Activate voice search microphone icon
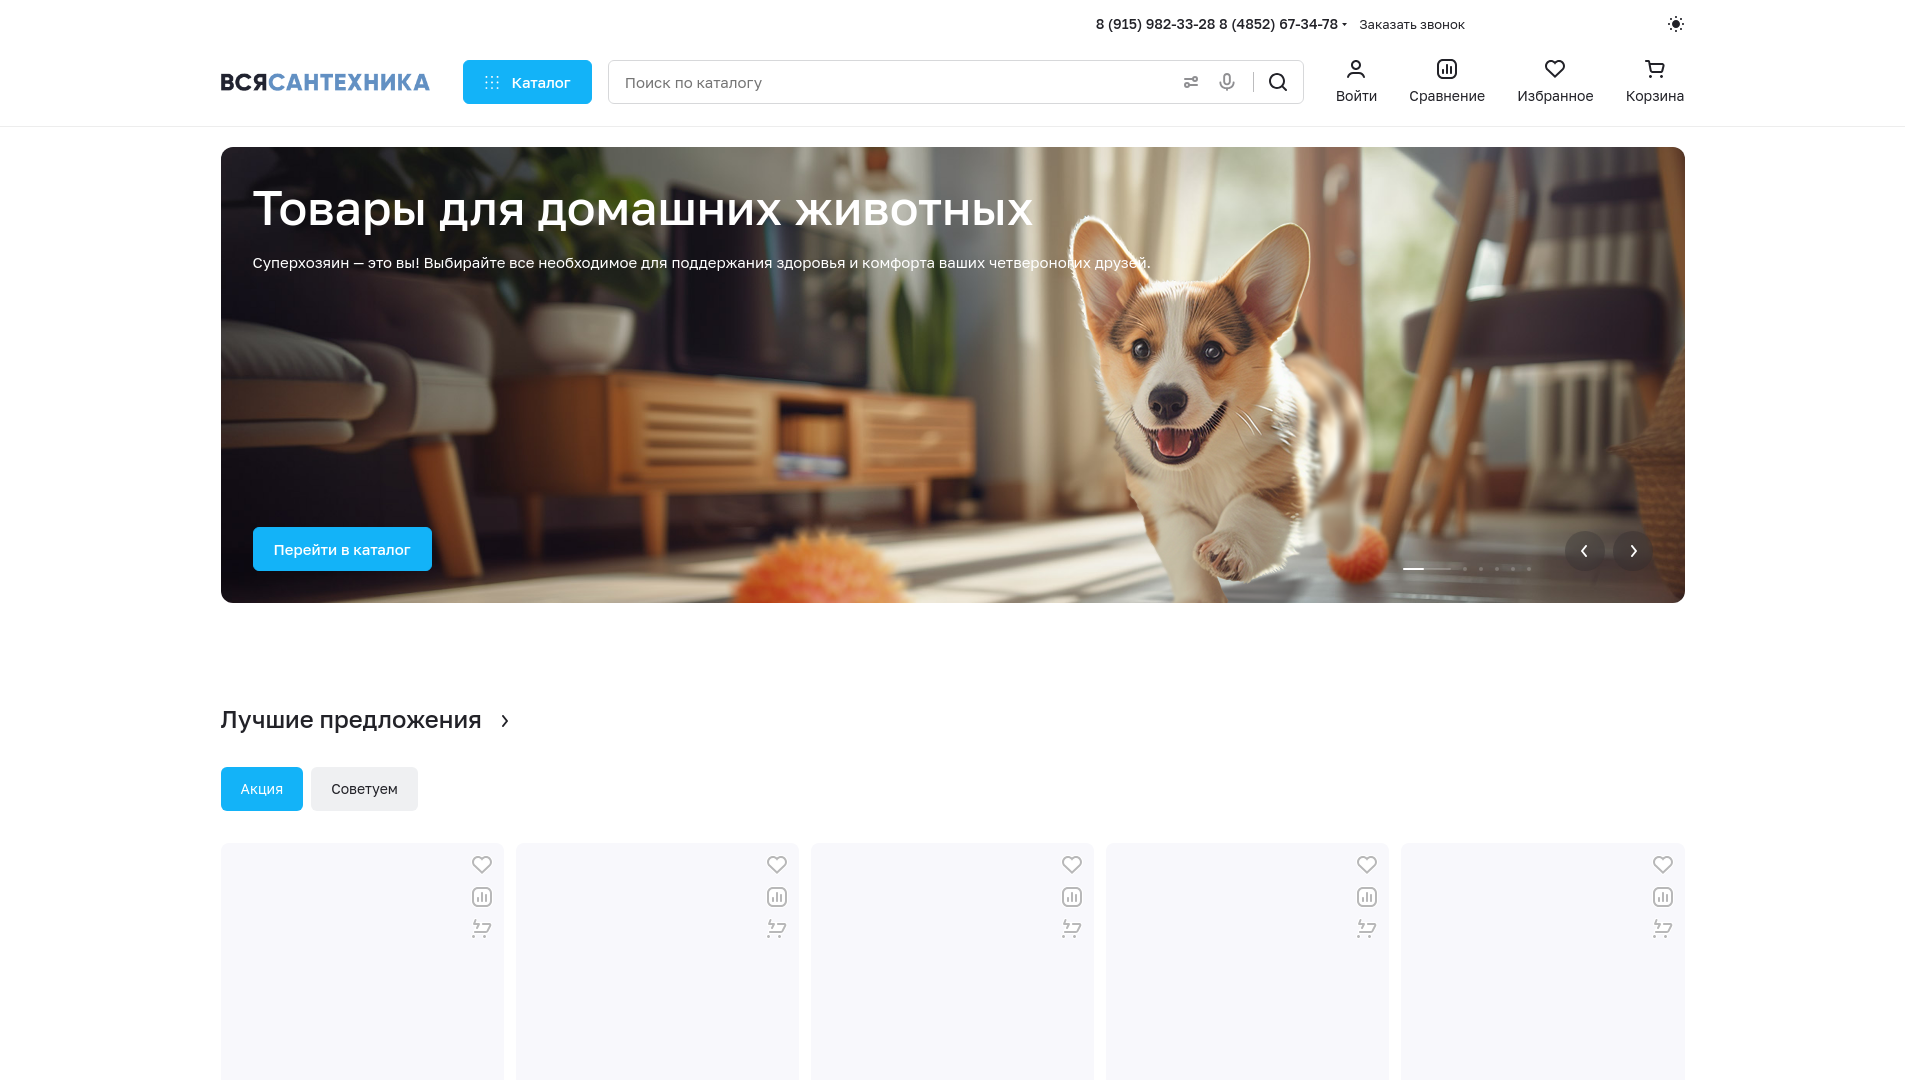 pos(1227,82)
